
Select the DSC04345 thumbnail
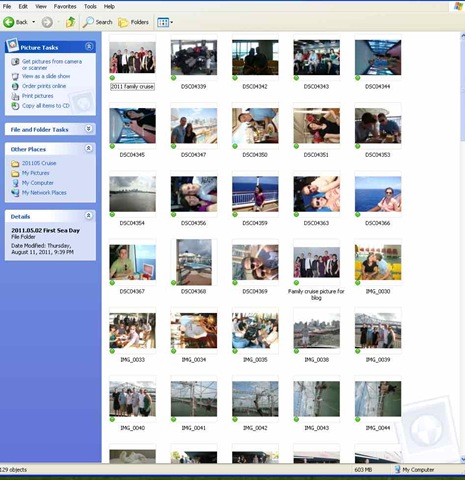click(132, 126)
